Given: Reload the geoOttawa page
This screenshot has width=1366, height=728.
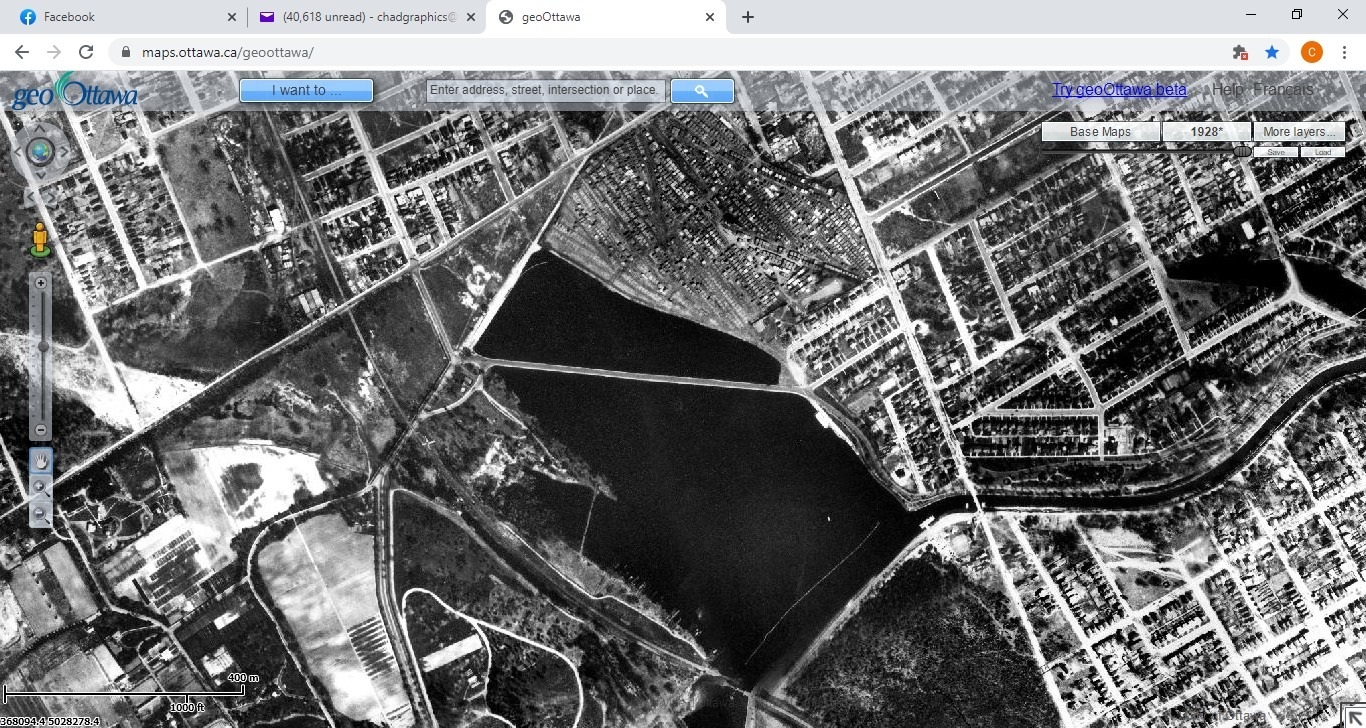Looking at the screenshot, I should (86, 52).
